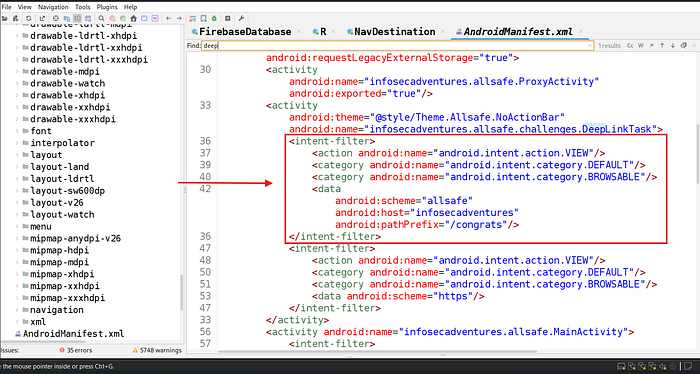Toggle deobfuscation in the toolbar
Image resolution: width=700 pixels, height=374 pixels.
point(192,18)
